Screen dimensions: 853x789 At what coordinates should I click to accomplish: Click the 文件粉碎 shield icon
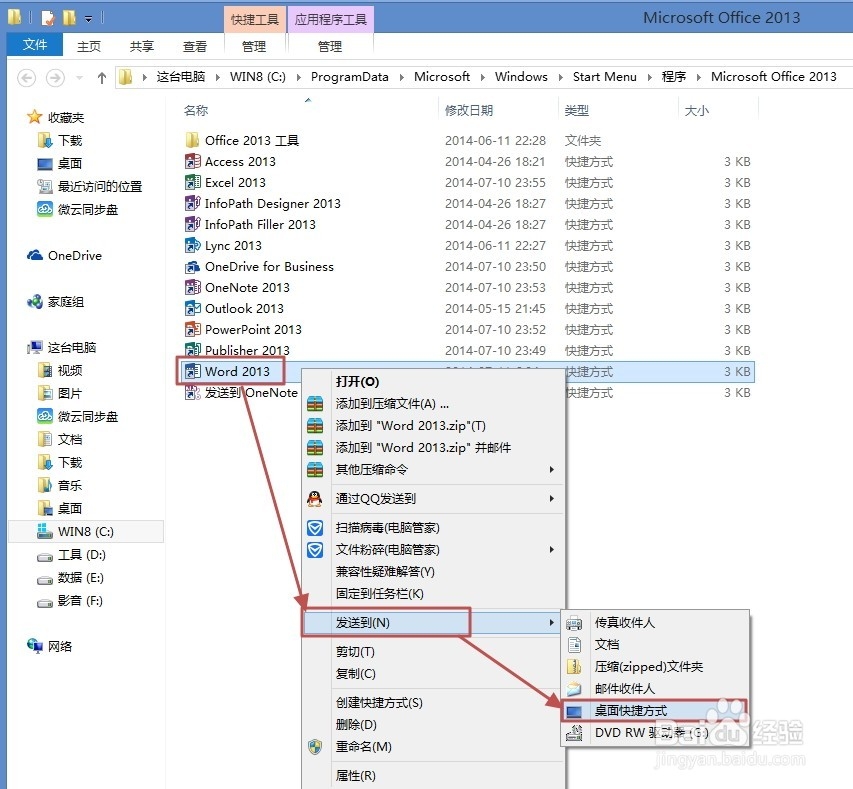click(315, 550)
